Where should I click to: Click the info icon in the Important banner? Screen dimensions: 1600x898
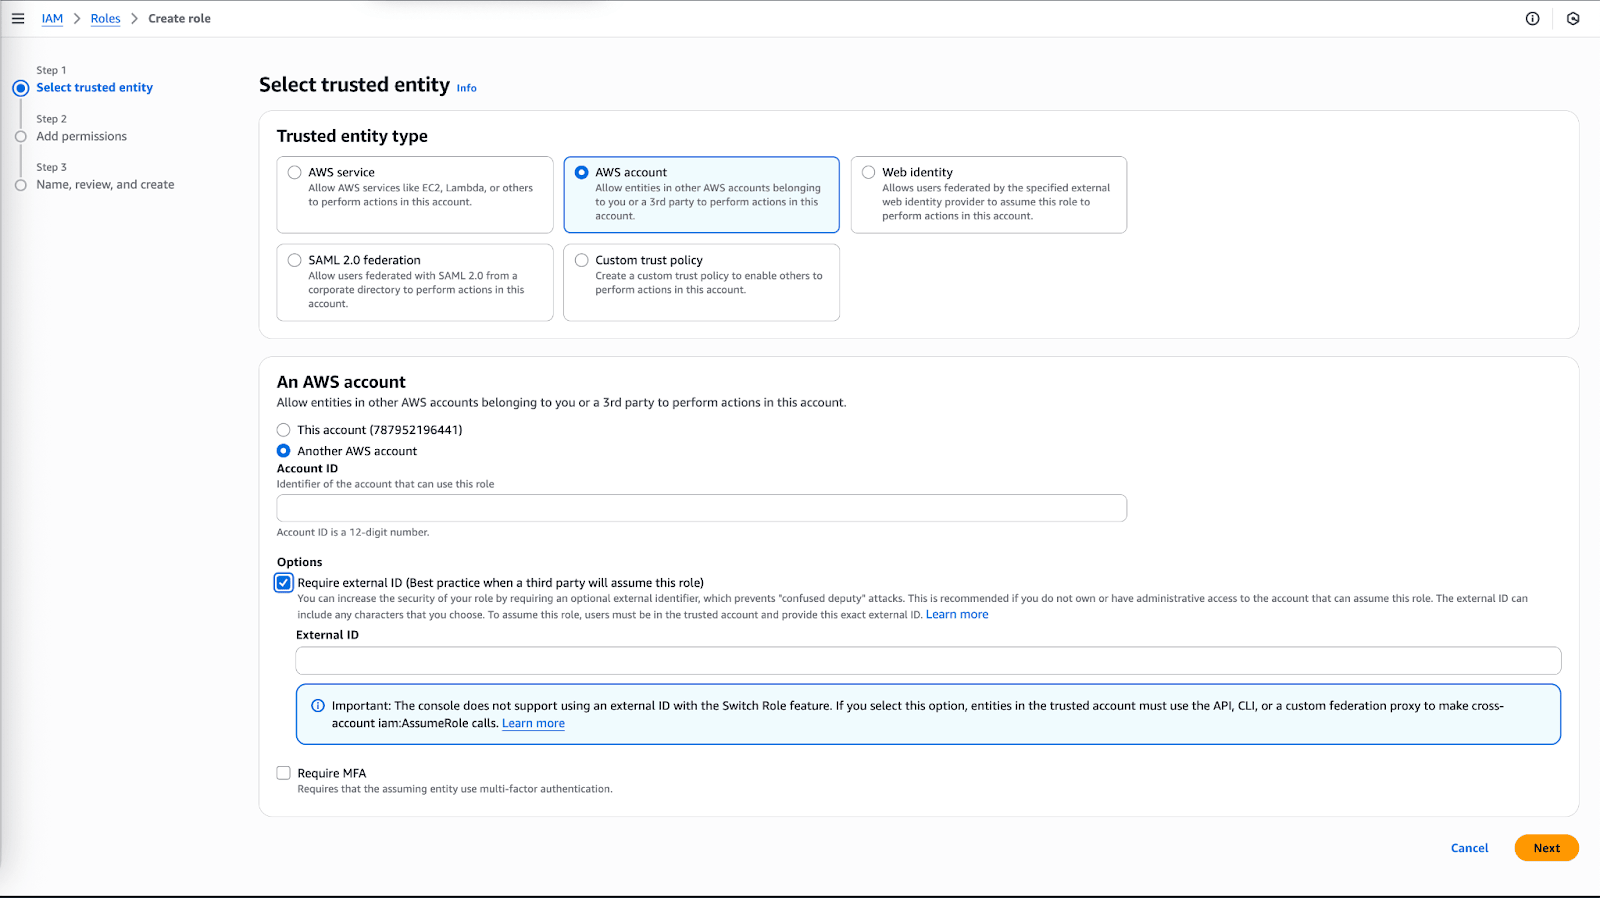[318, 705]
